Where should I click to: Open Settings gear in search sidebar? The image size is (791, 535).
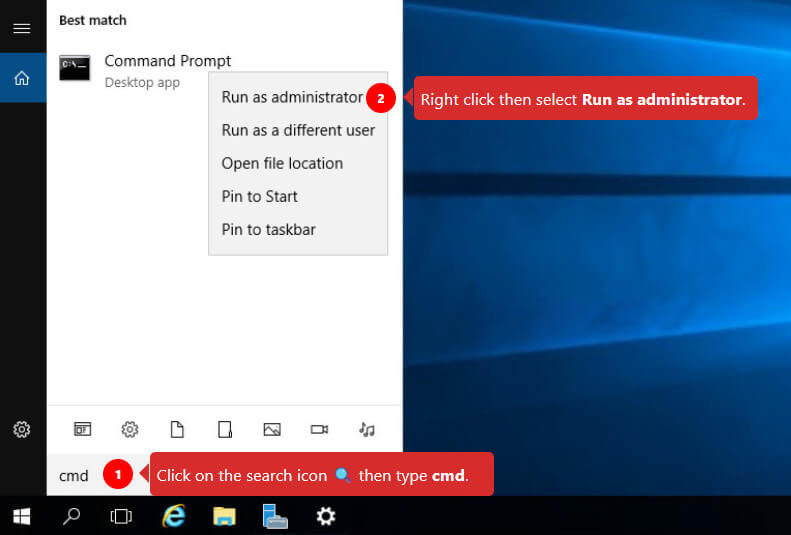22,430
